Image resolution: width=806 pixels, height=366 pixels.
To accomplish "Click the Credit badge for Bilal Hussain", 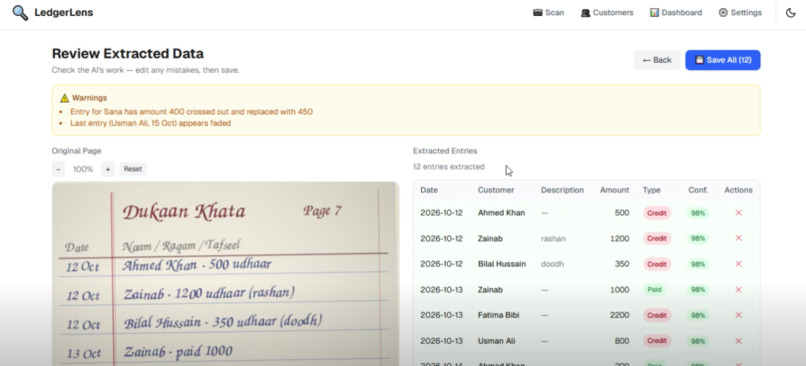I will tap(656, 264).
